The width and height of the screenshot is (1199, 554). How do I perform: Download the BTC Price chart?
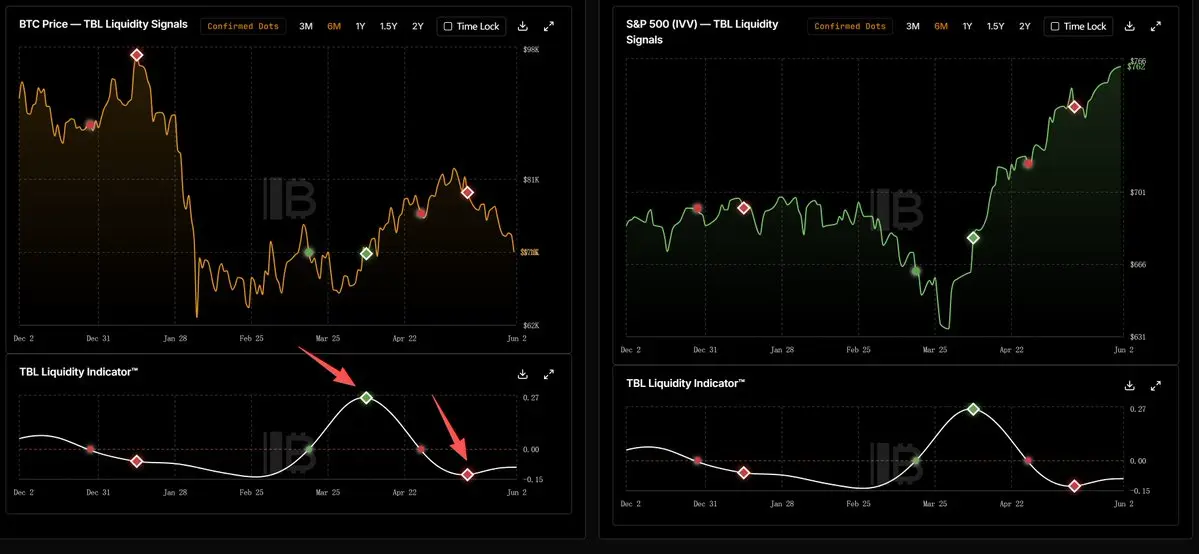click(x=523, y=26)
